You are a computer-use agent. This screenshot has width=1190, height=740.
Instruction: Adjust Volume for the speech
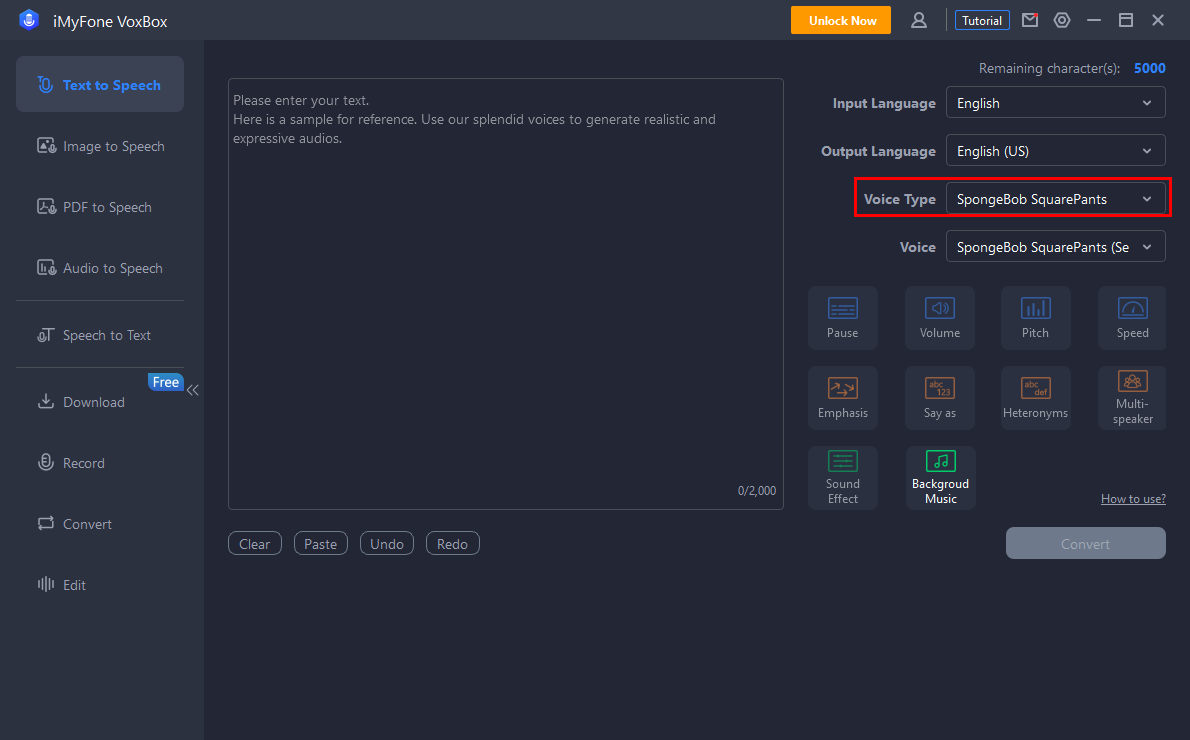[x=940, y=318]
